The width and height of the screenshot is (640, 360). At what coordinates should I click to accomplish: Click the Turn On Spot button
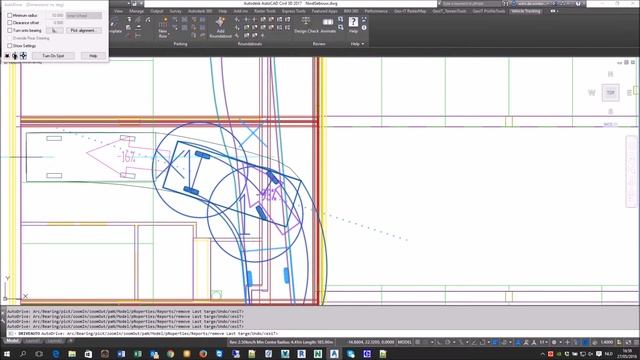pos(53,56)
